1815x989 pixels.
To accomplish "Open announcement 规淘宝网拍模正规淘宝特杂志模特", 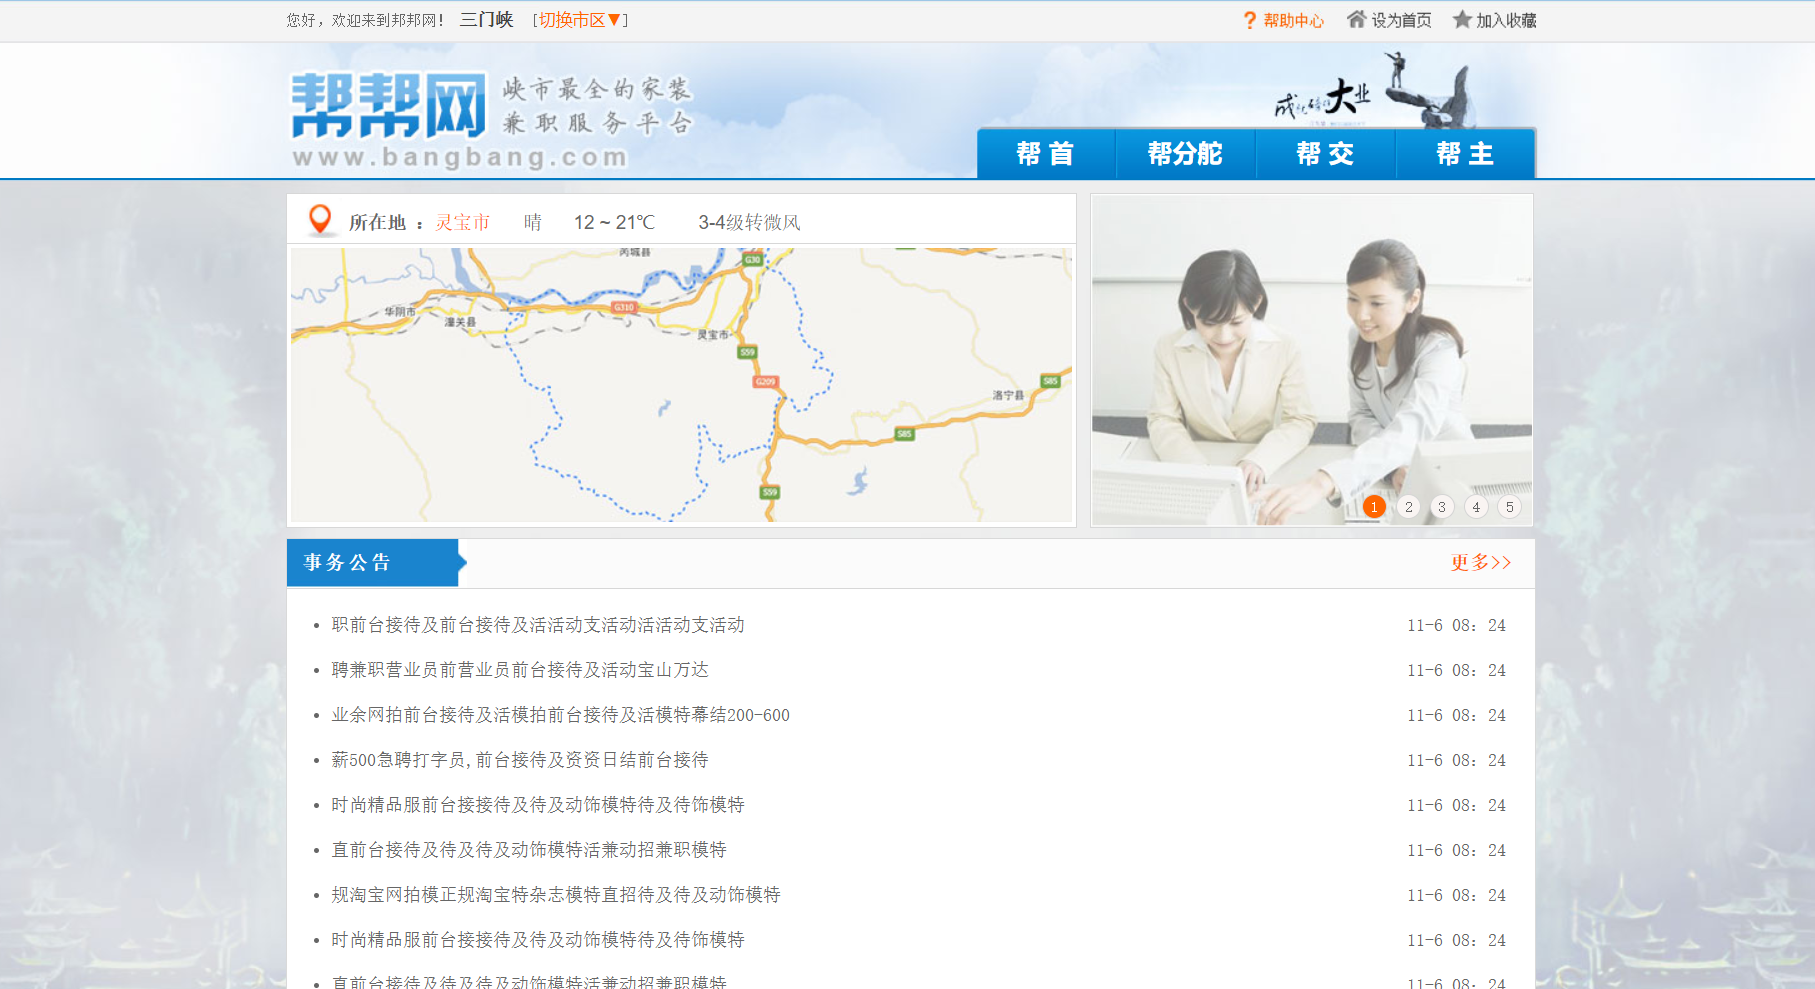I will coord(556,895).
